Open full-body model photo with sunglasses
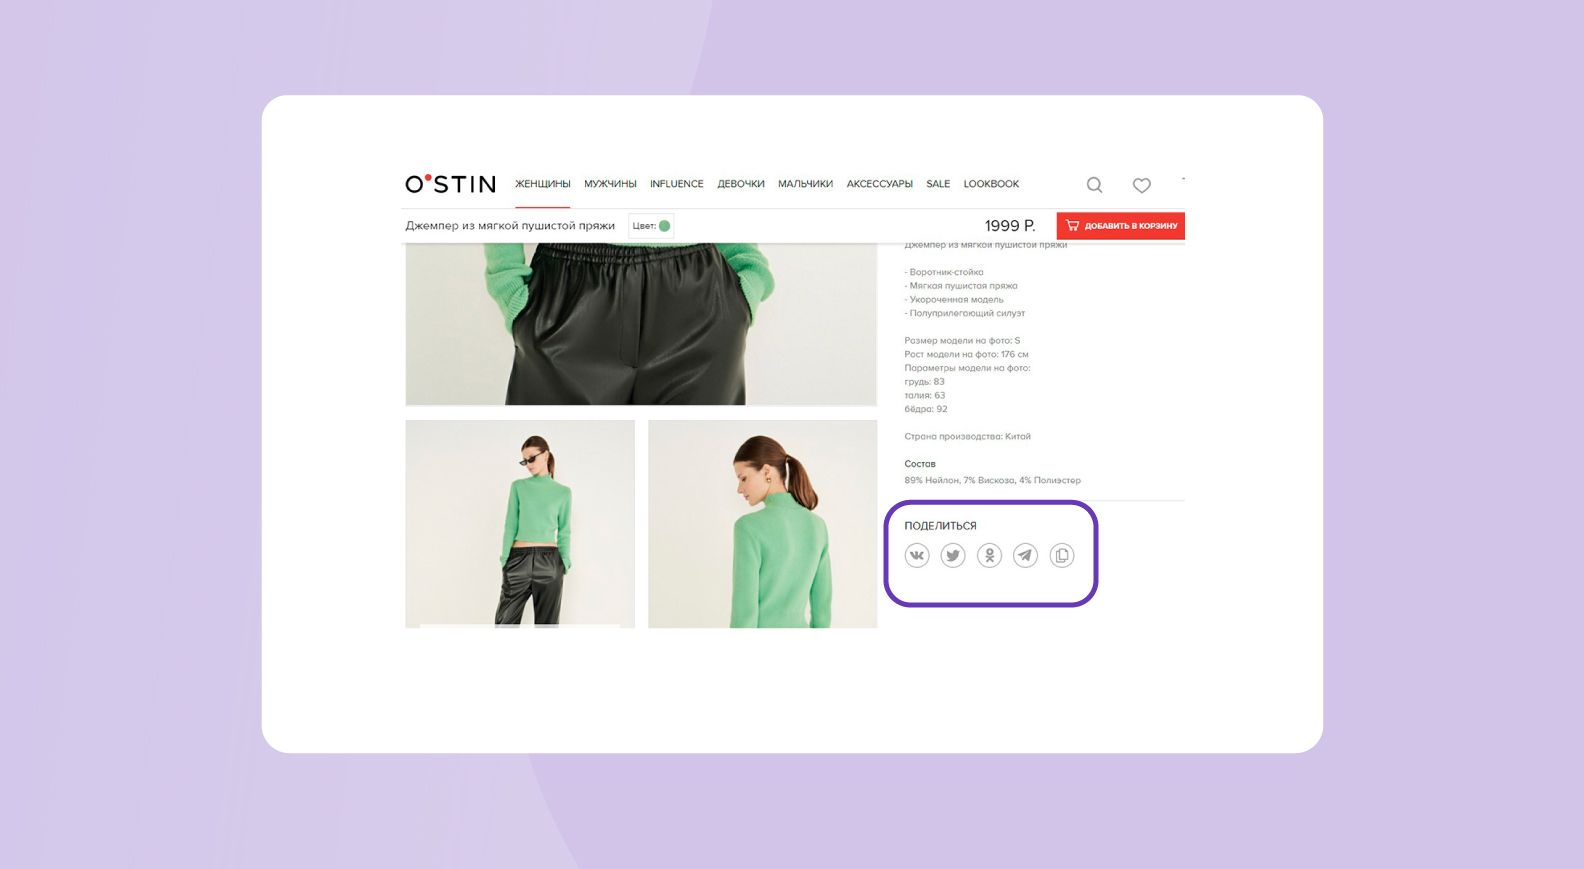The width and height of the screenshot is (1584, 869). 520,524
